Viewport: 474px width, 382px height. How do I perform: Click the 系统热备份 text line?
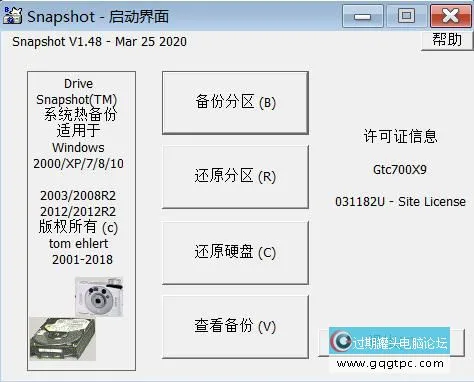point(80,114)
